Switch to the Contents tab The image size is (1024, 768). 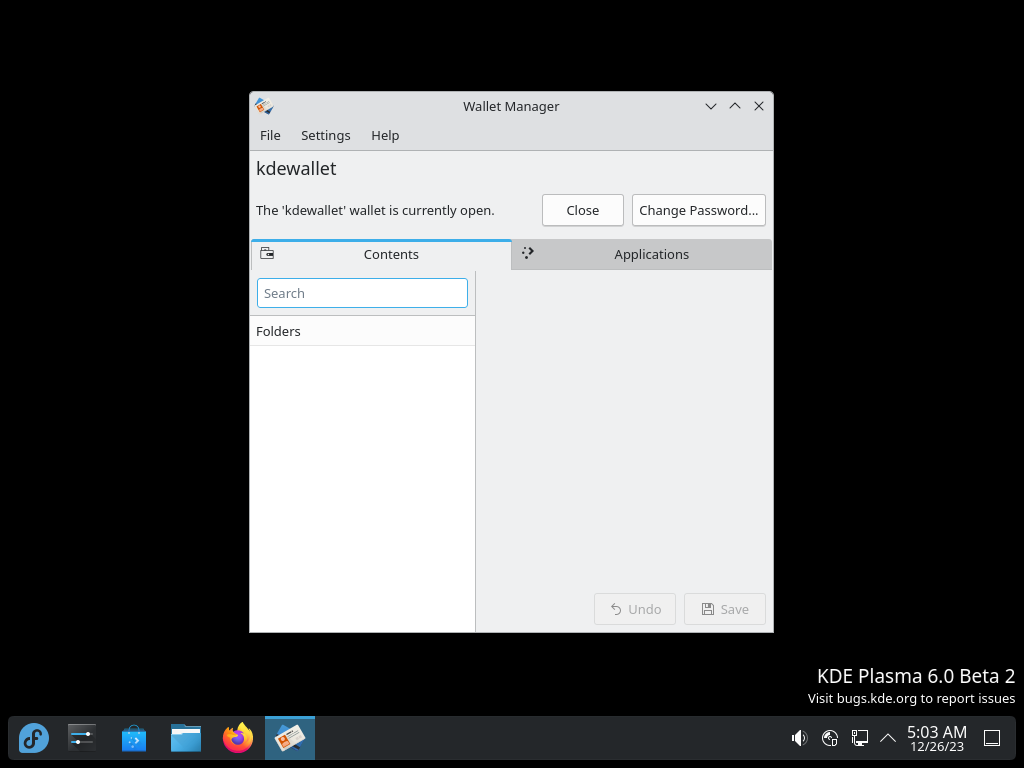381,255
